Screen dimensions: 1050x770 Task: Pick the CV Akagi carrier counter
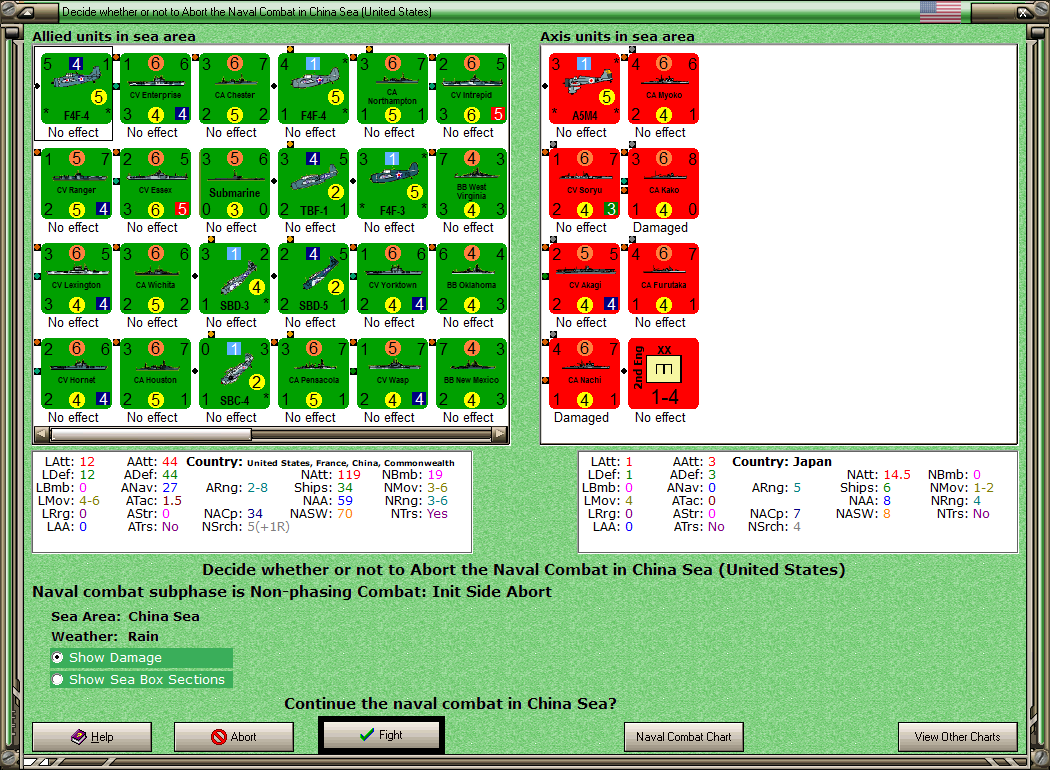coord(584,279)
